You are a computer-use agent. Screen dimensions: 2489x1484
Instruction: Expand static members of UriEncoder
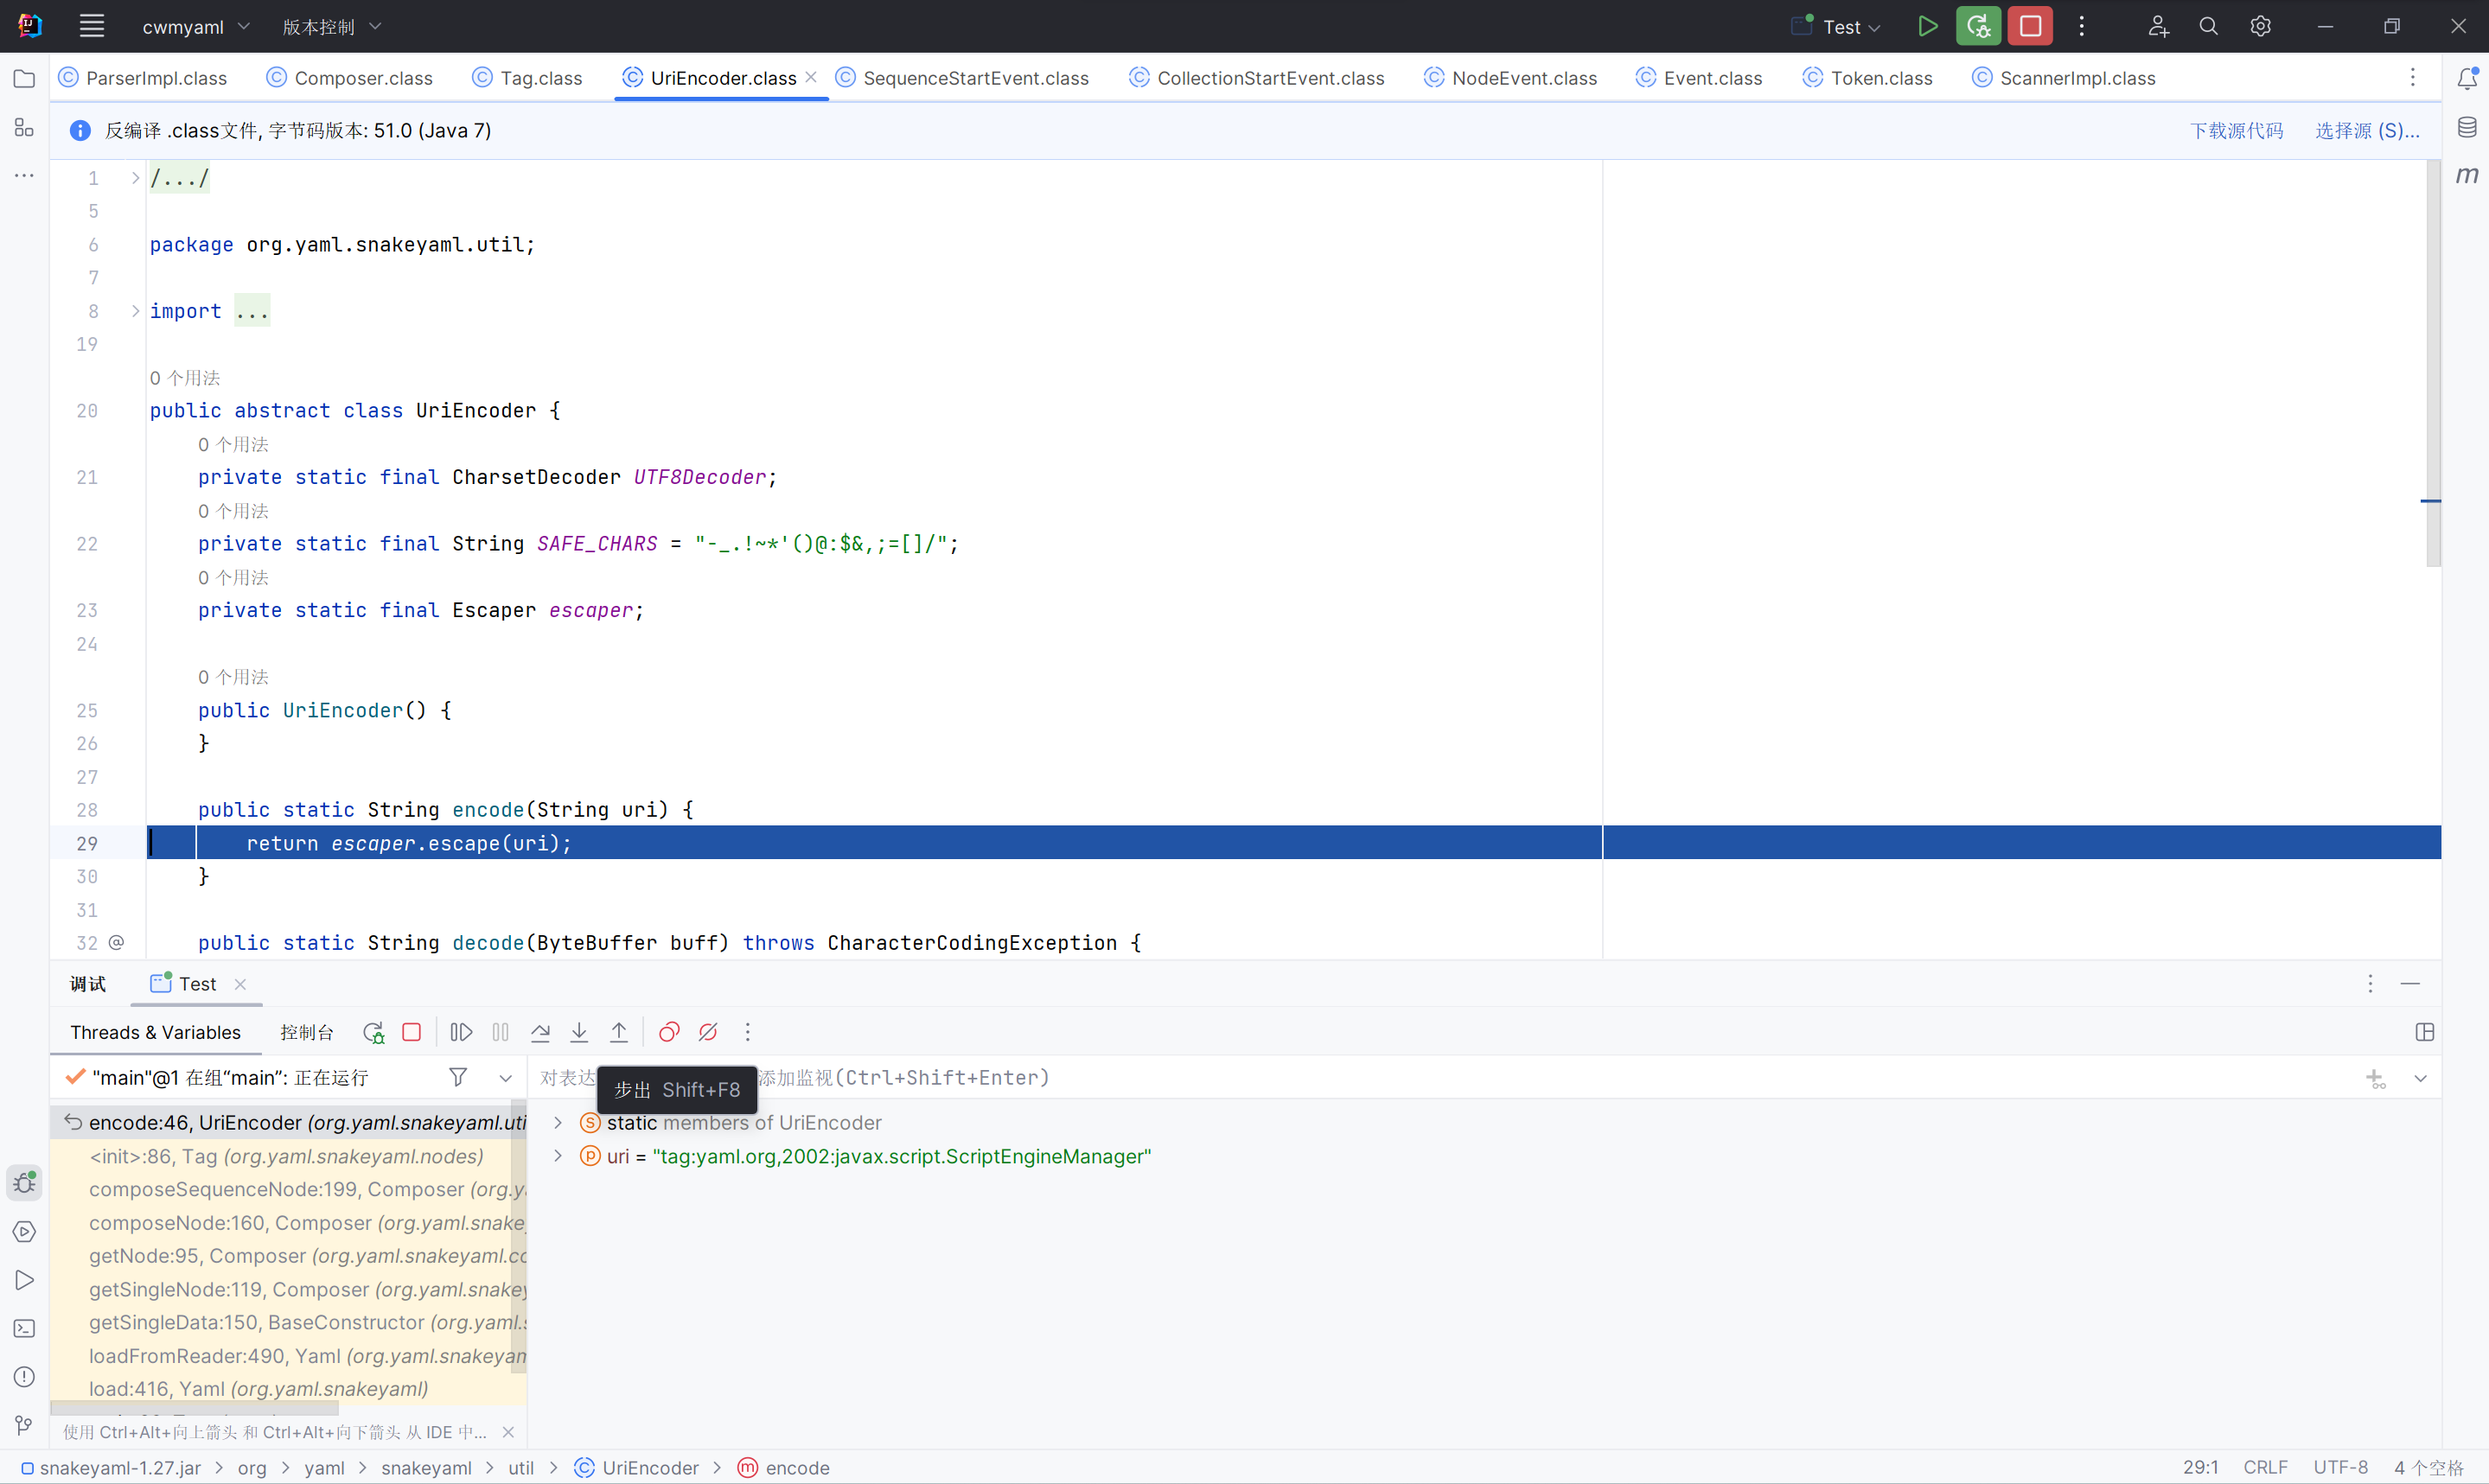click(558, 1123)
